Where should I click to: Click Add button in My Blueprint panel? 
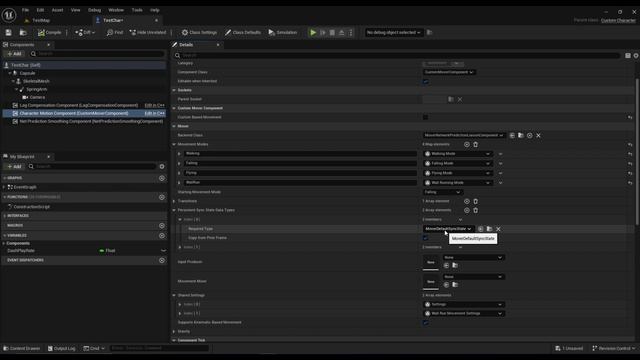14,166
